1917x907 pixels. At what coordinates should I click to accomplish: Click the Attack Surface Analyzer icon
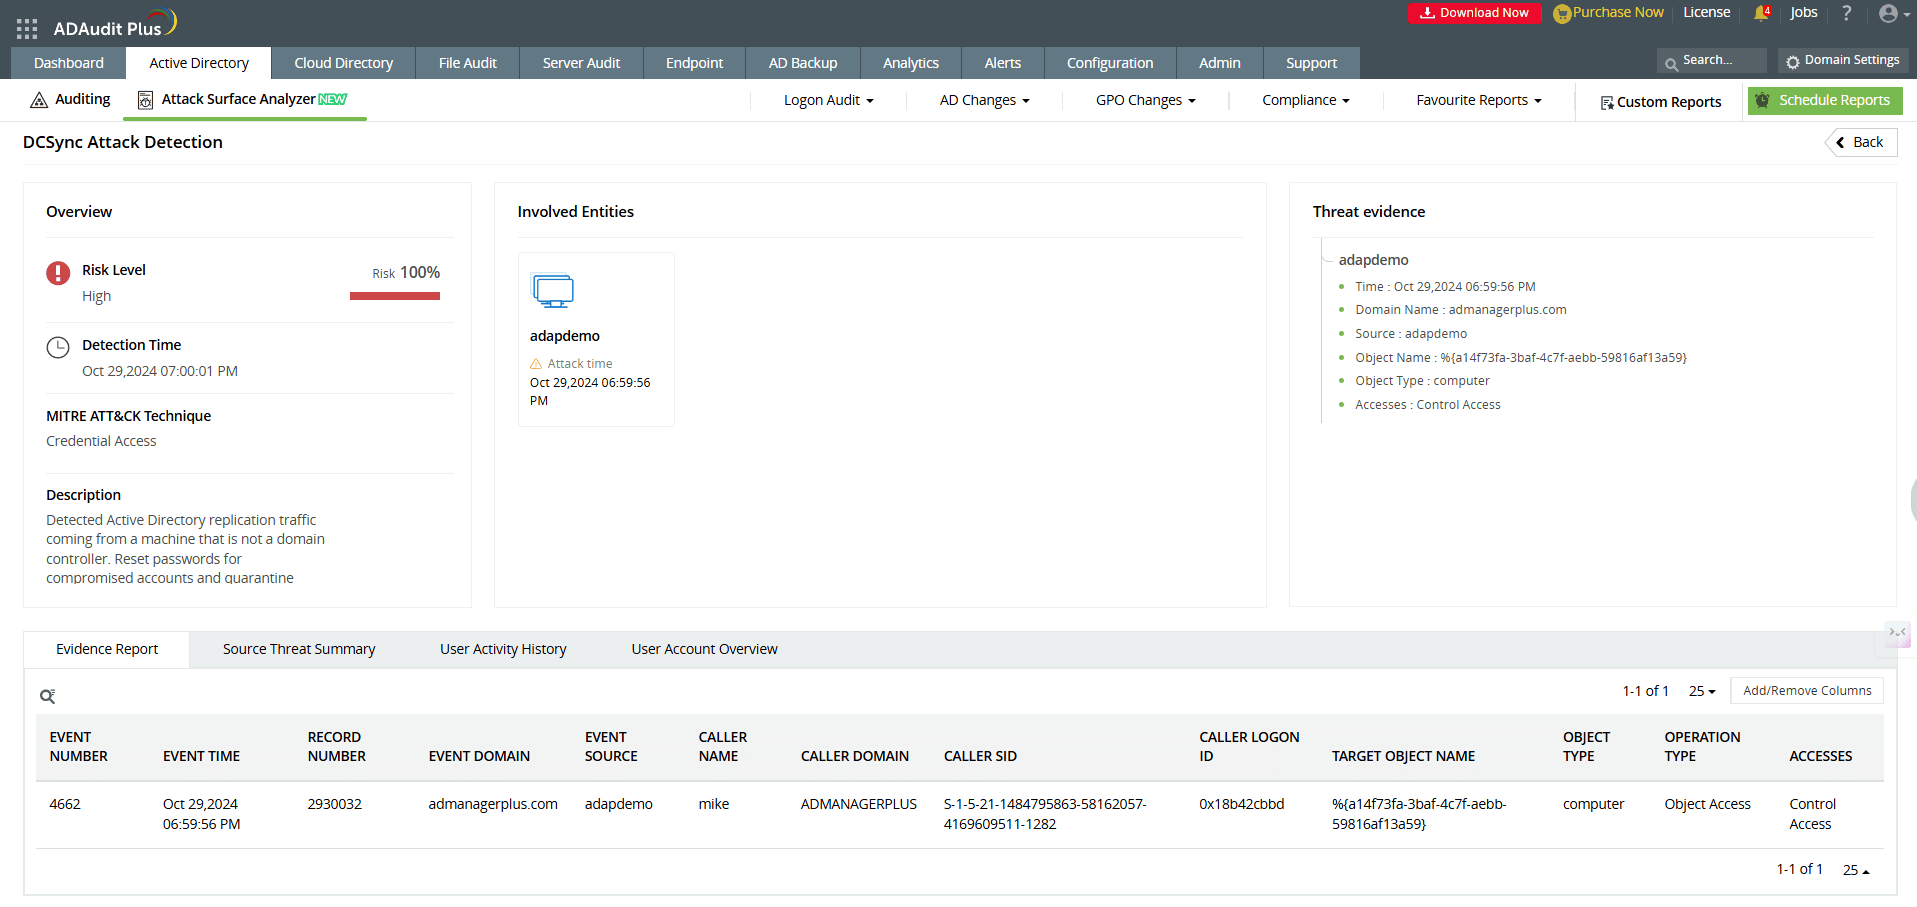[146, 100]
